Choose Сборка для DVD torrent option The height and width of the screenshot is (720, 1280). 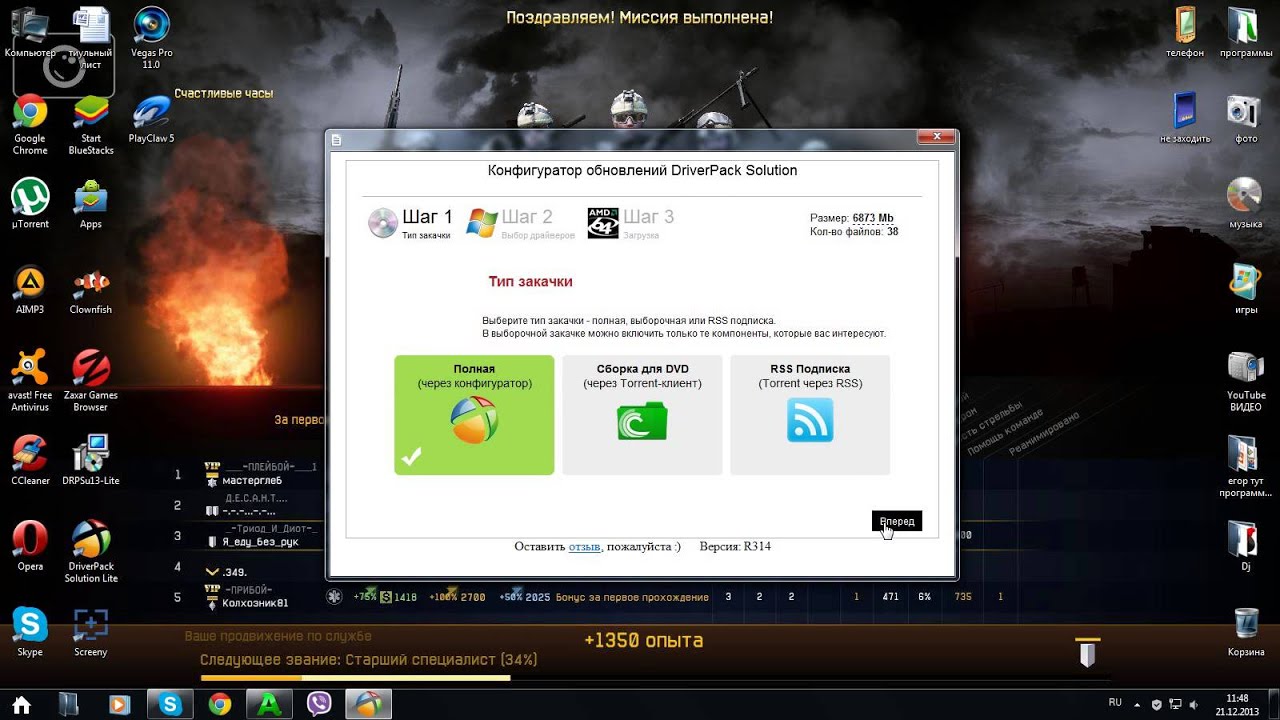pos(642,414)
